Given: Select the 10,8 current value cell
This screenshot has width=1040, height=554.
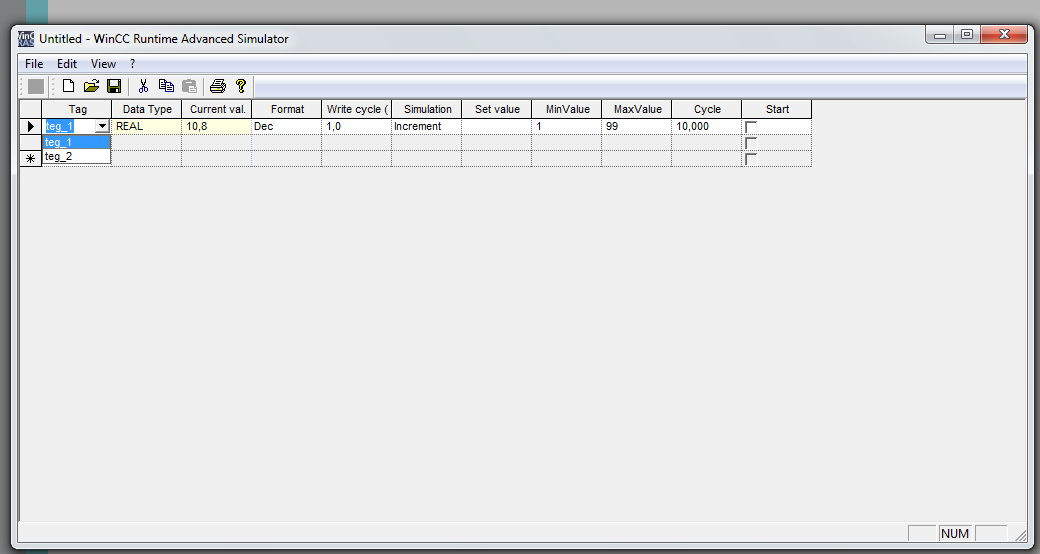Looking at the screenshot, I should 217,126.
